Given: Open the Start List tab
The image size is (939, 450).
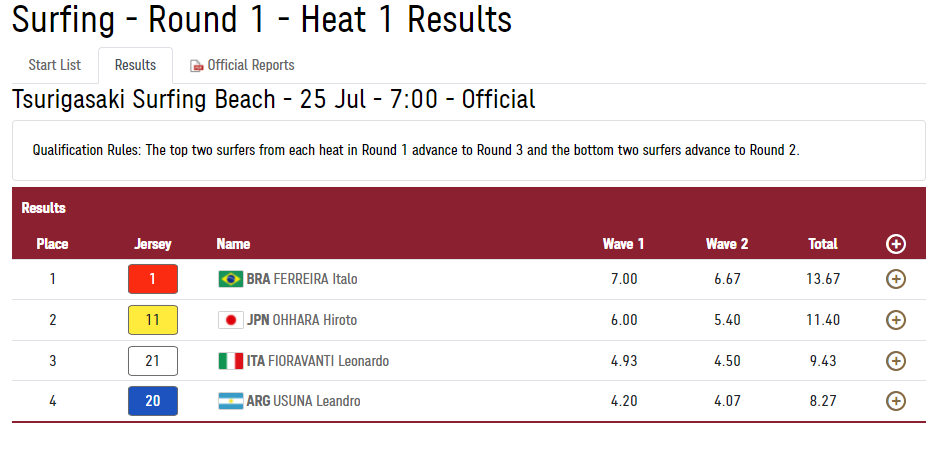Looking at the screenshot, I should click(x=54, y=65).
